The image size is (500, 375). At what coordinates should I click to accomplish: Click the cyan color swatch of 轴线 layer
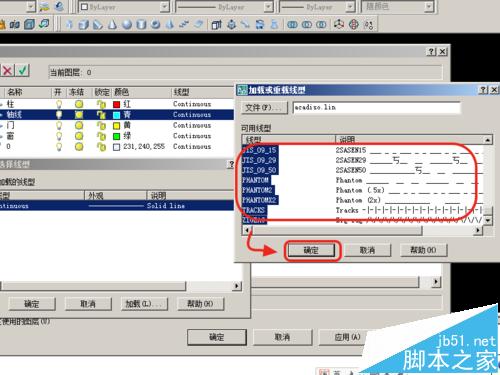pyautogui.click(x=116, y=115)
